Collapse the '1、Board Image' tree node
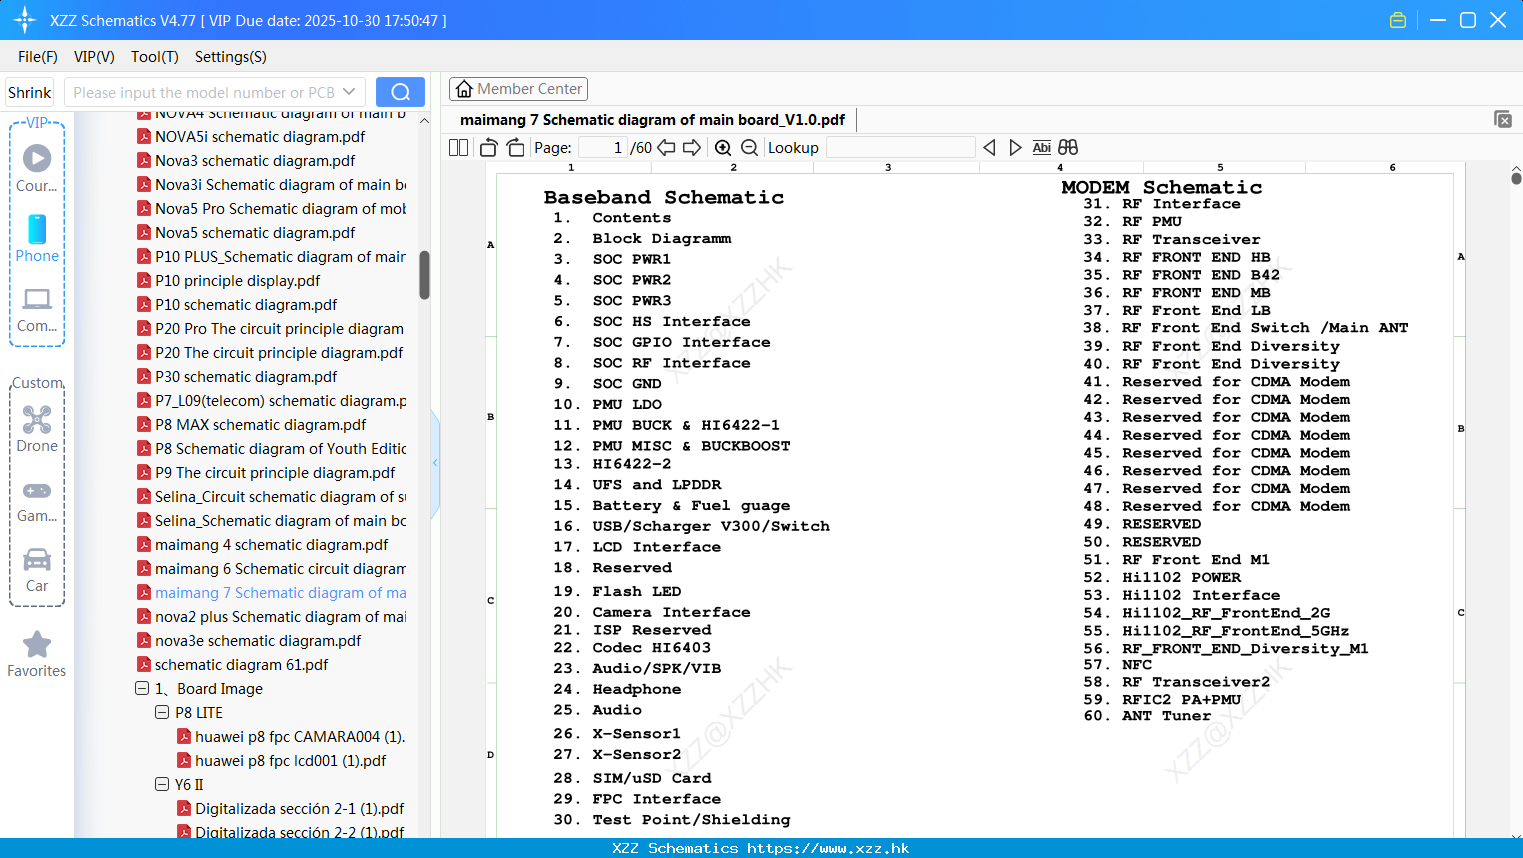 tap(142, 688)
